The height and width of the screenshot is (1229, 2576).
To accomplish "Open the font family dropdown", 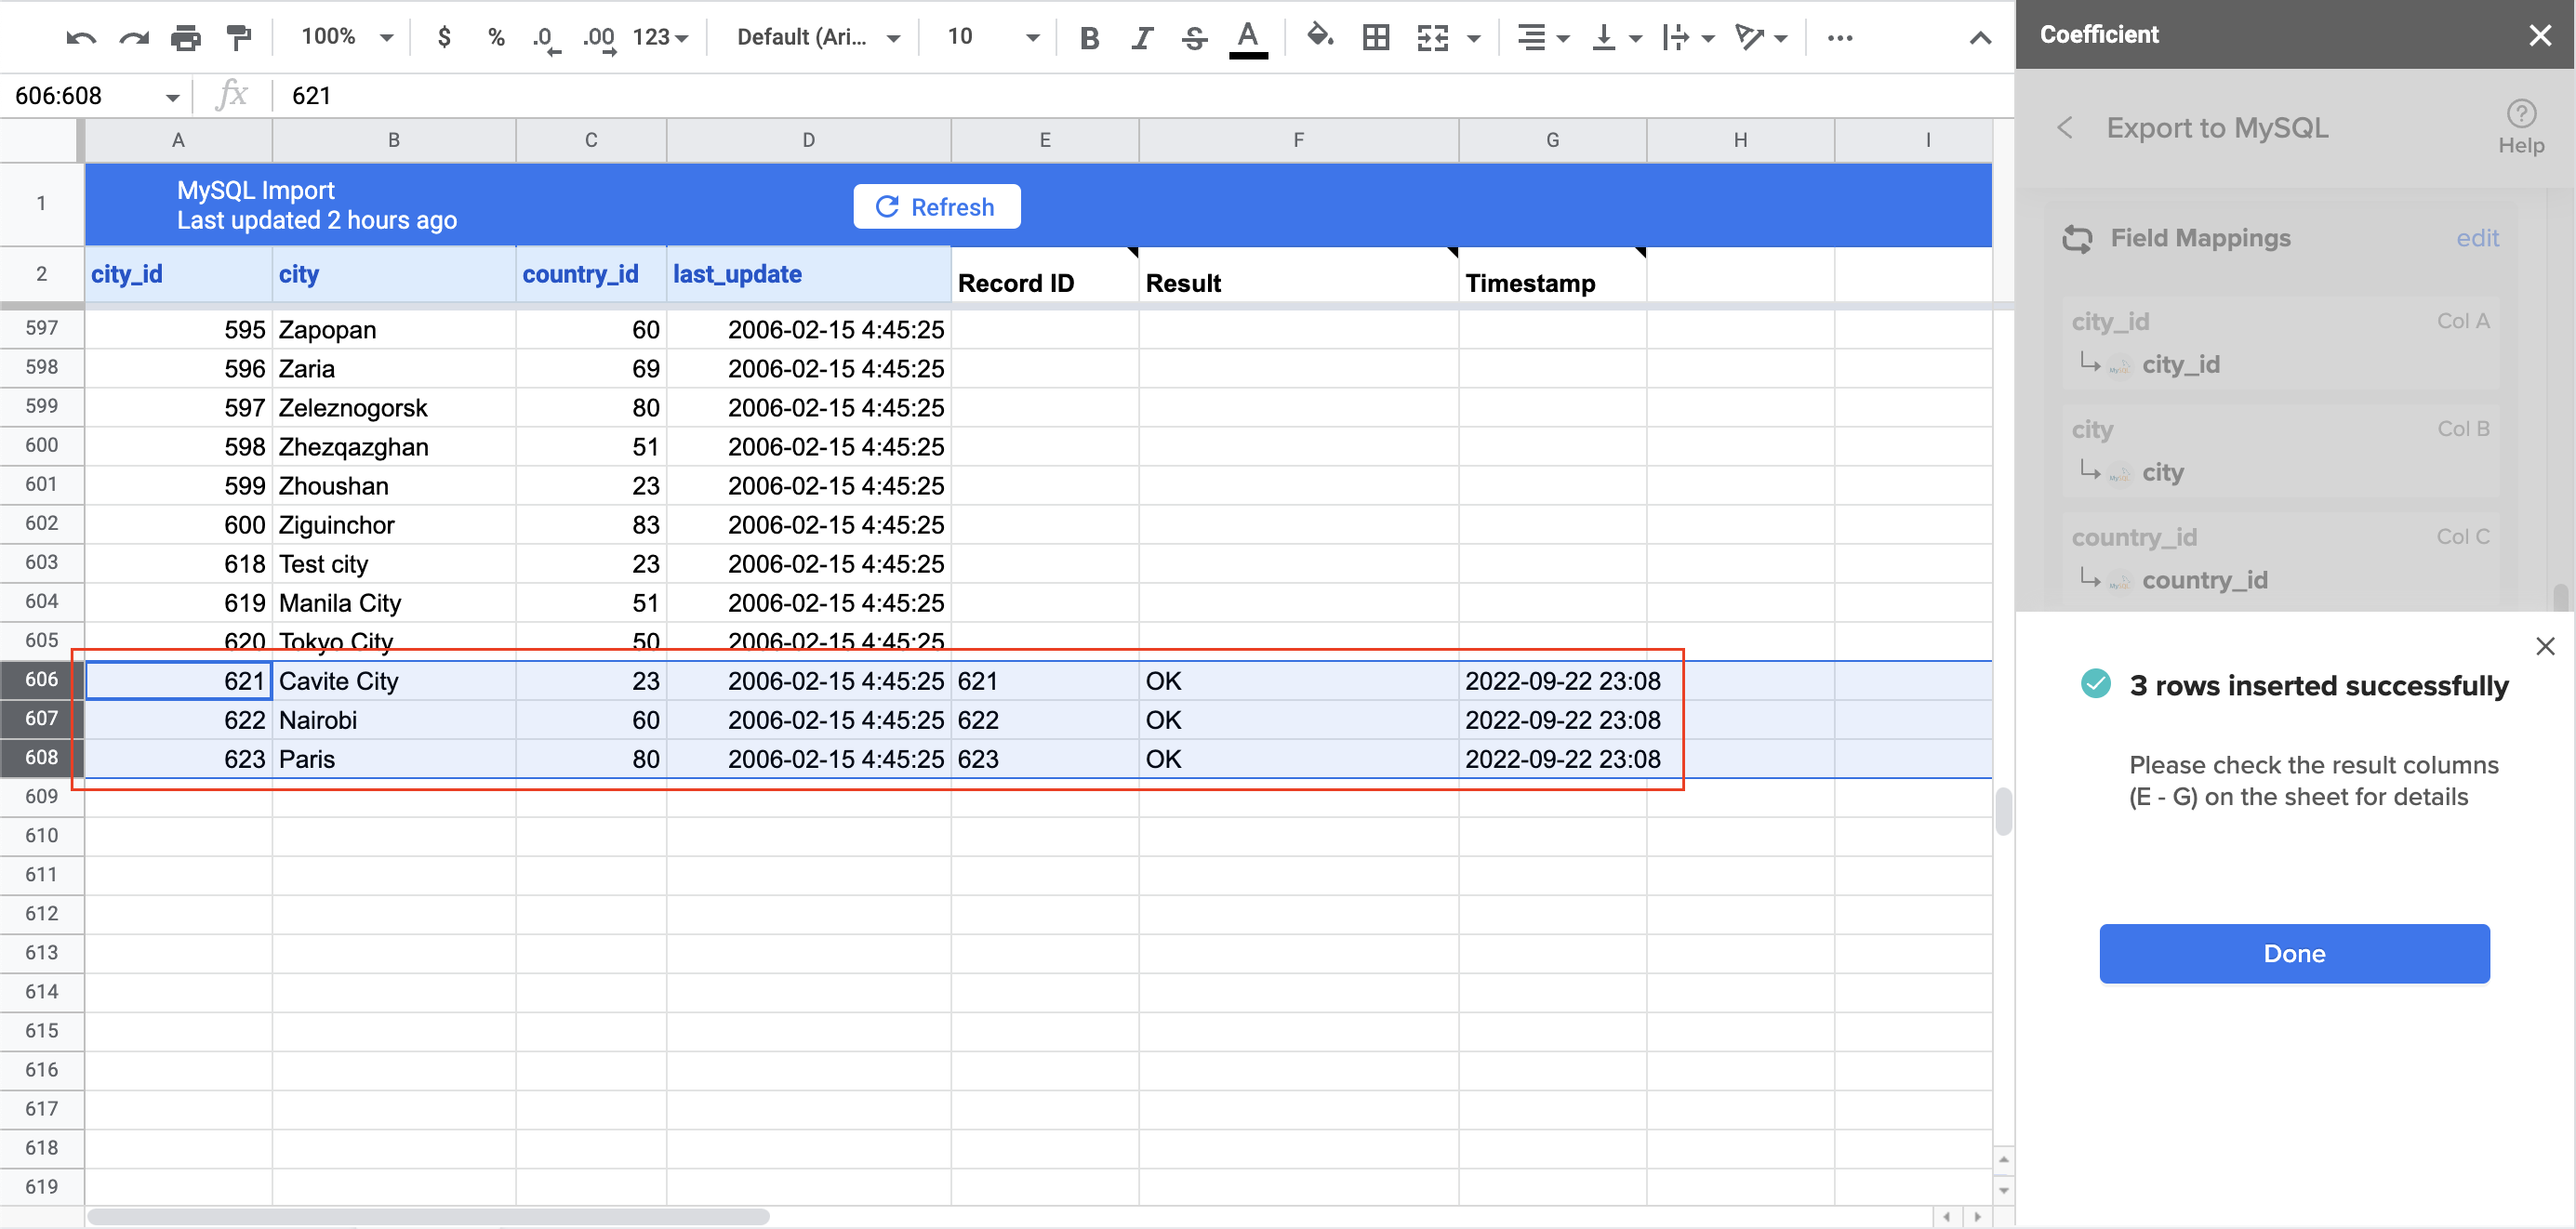I will pos(818,38).
